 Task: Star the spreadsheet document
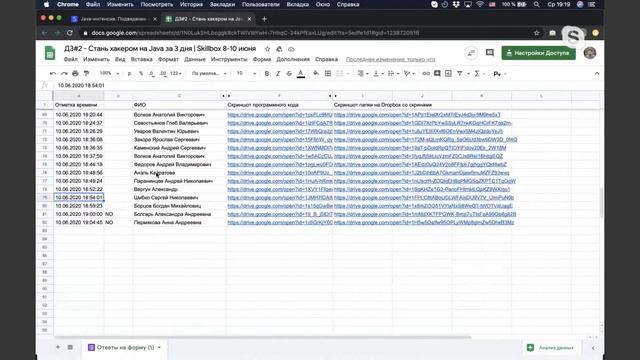267,49
